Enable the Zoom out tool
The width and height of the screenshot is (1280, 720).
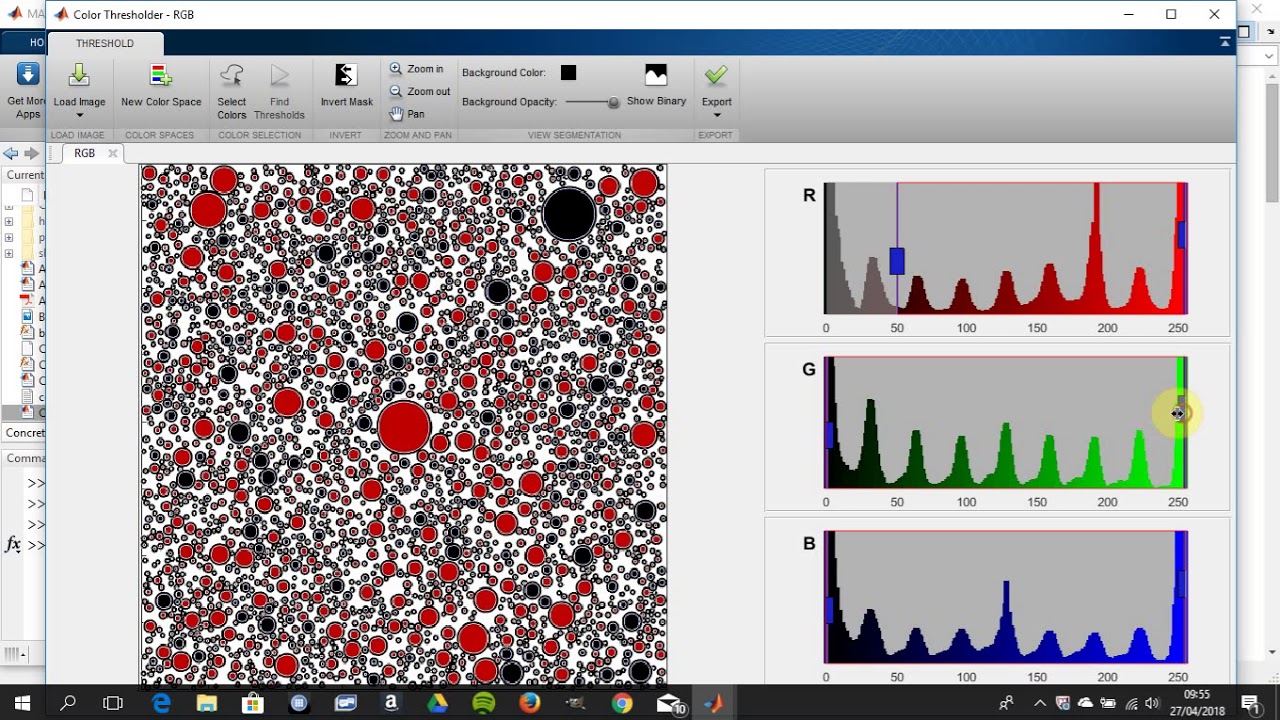click(420, 91)
